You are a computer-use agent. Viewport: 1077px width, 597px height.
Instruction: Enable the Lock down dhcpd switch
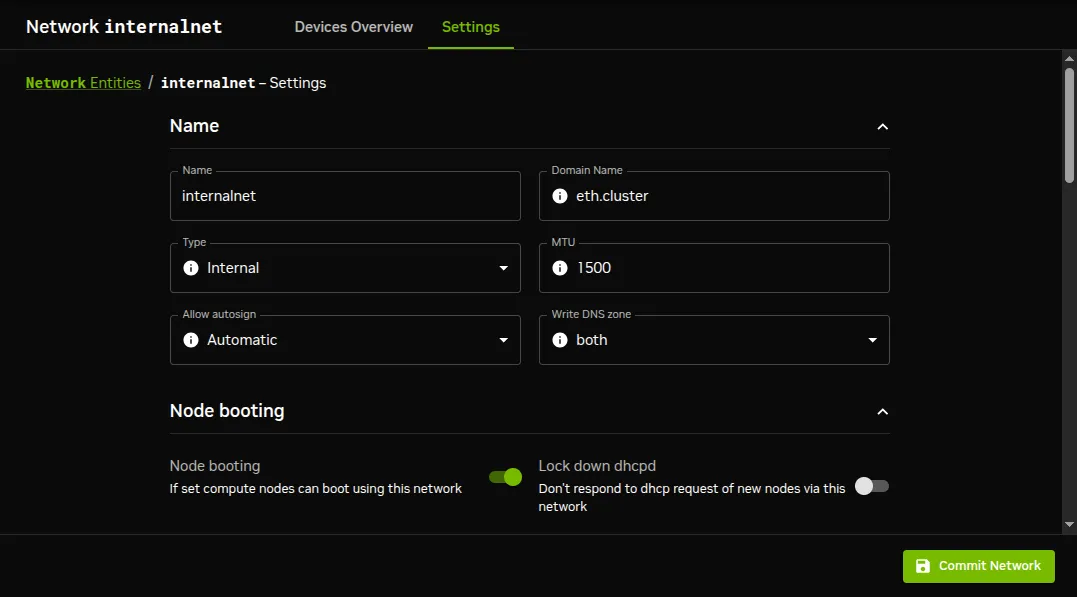point(872,486)
